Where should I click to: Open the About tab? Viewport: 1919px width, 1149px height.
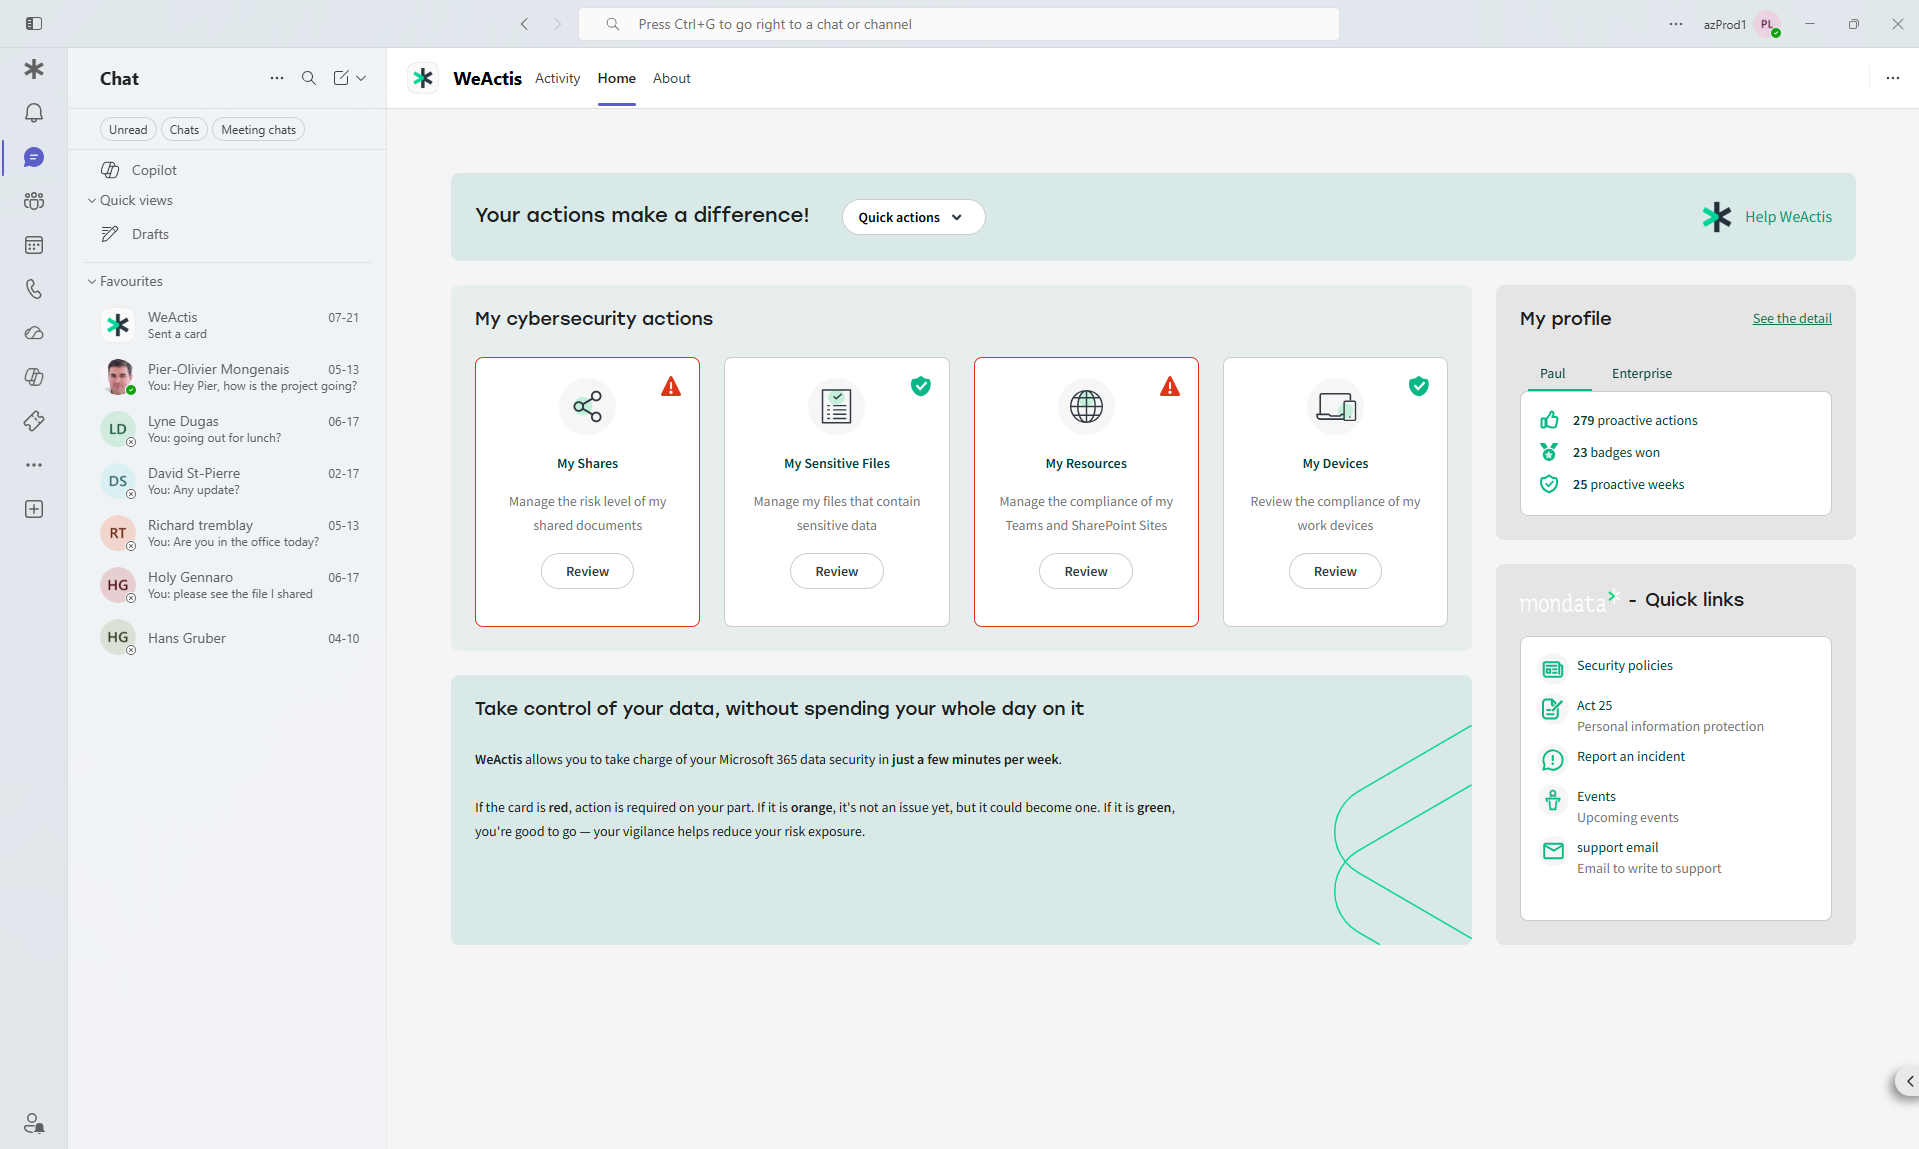671,78
